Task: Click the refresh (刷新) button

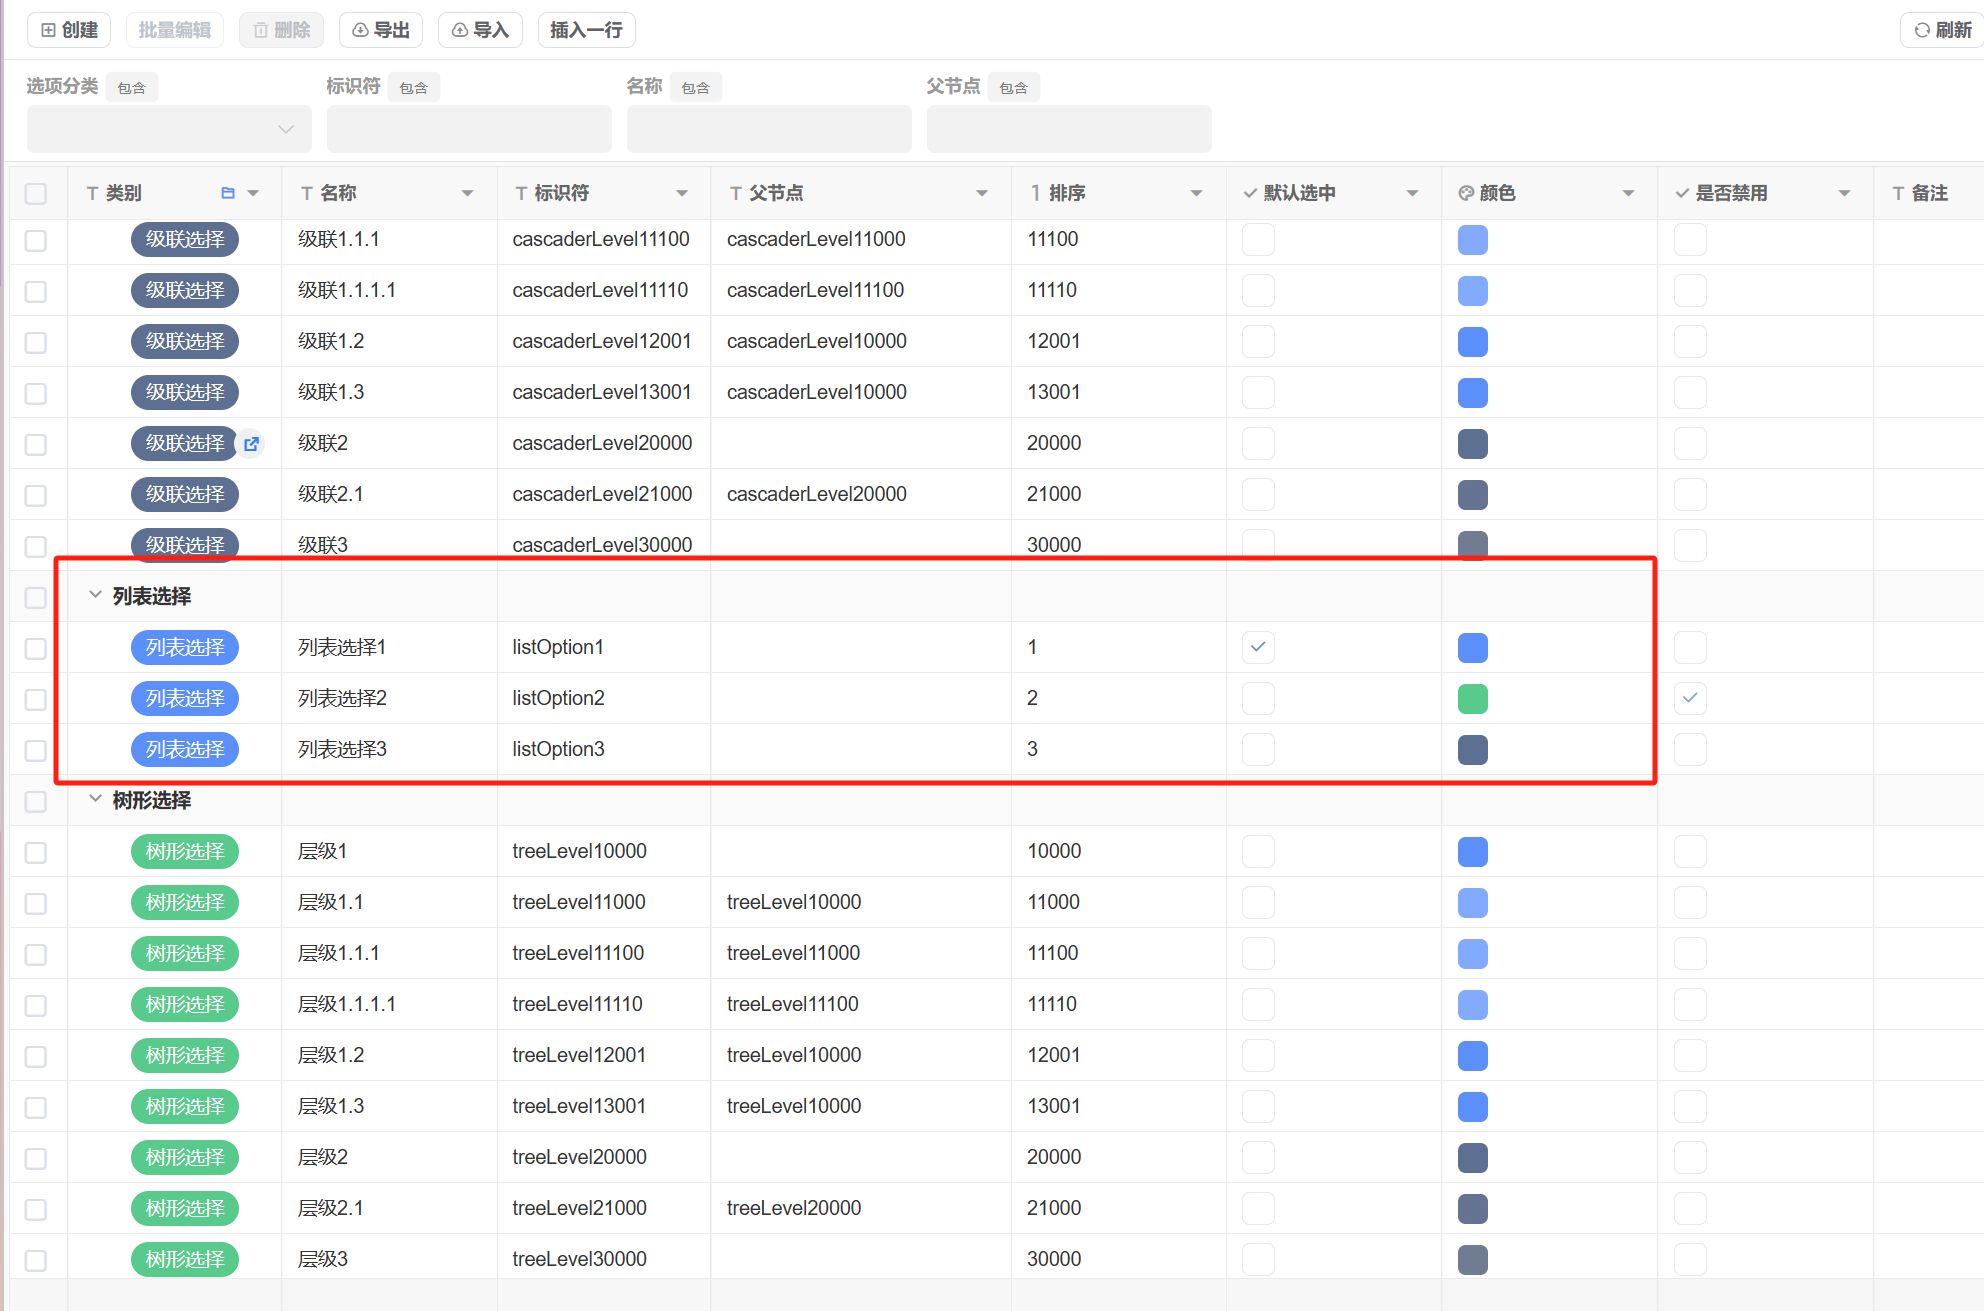Action: click(x=1943, y=30)
